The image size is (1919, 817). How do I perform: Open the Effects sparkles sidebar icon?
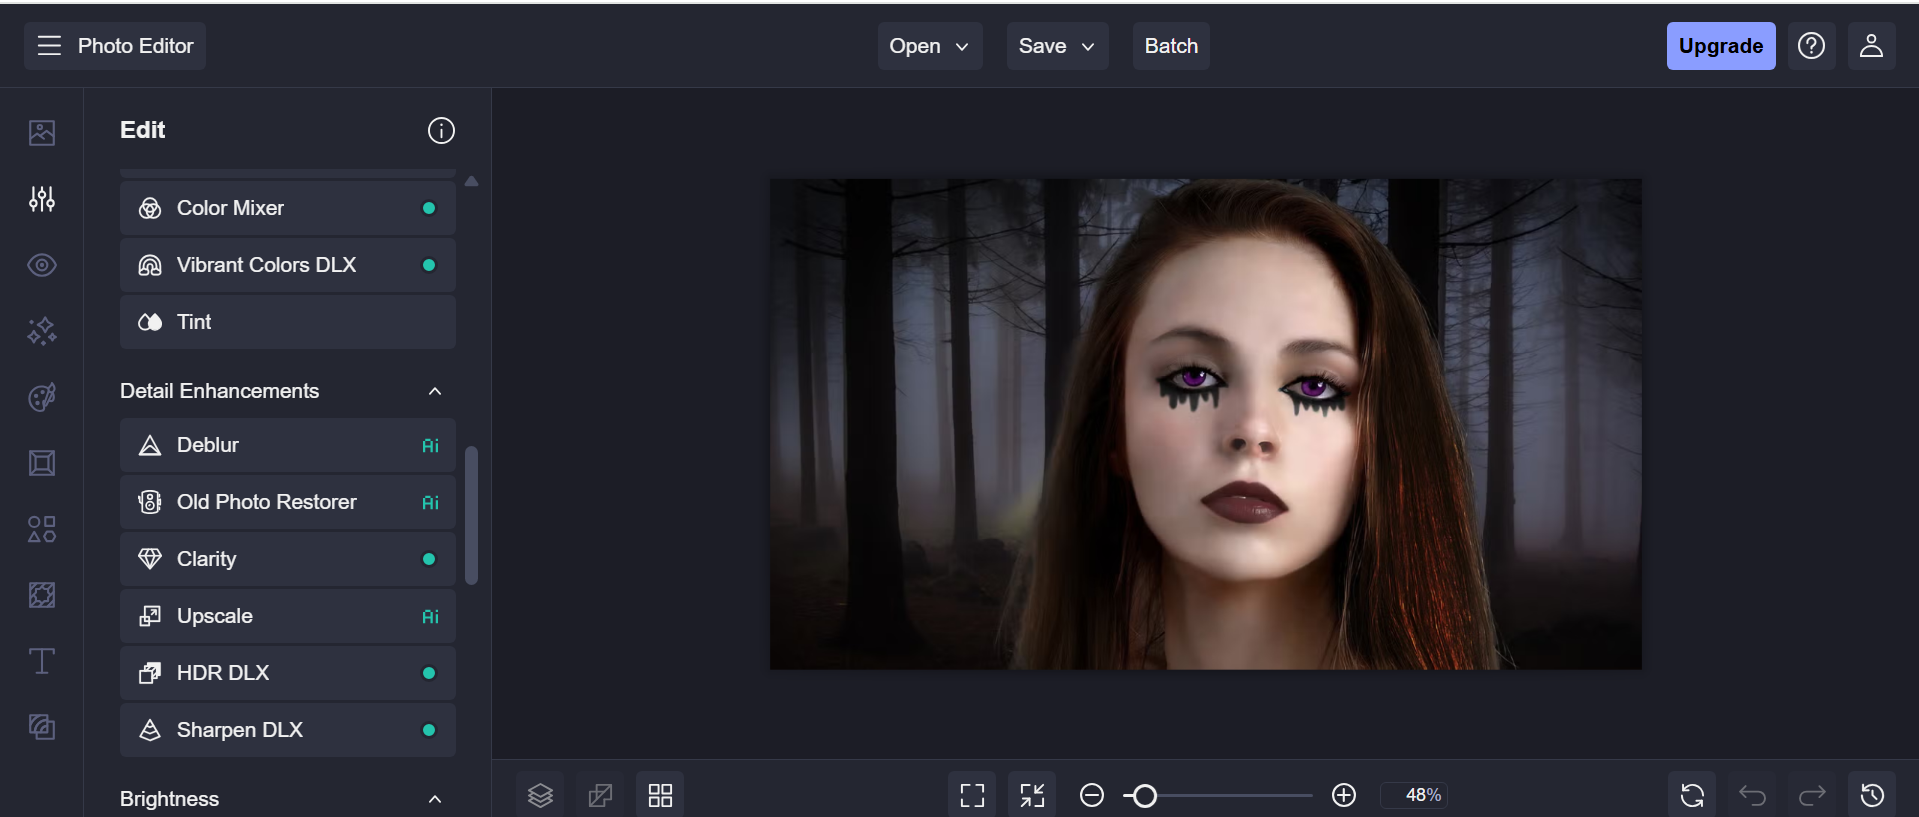point(42,331)
